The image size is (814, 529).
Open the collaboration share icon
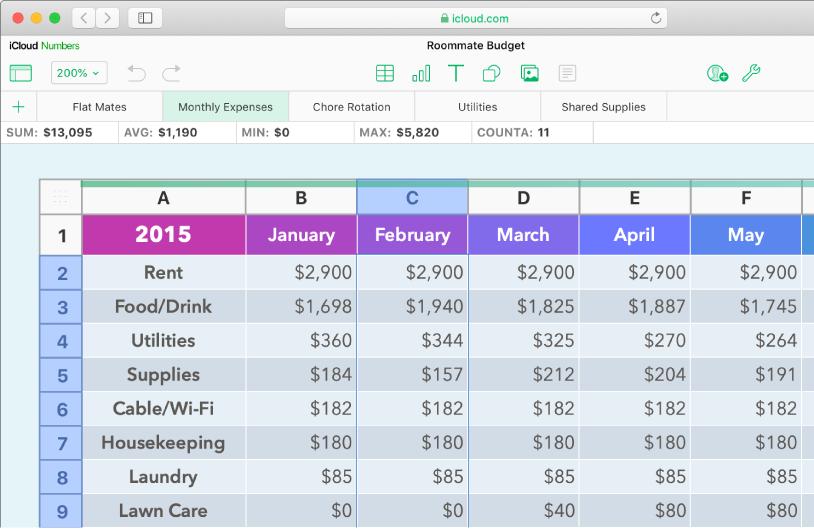click(x=717, y=73)
